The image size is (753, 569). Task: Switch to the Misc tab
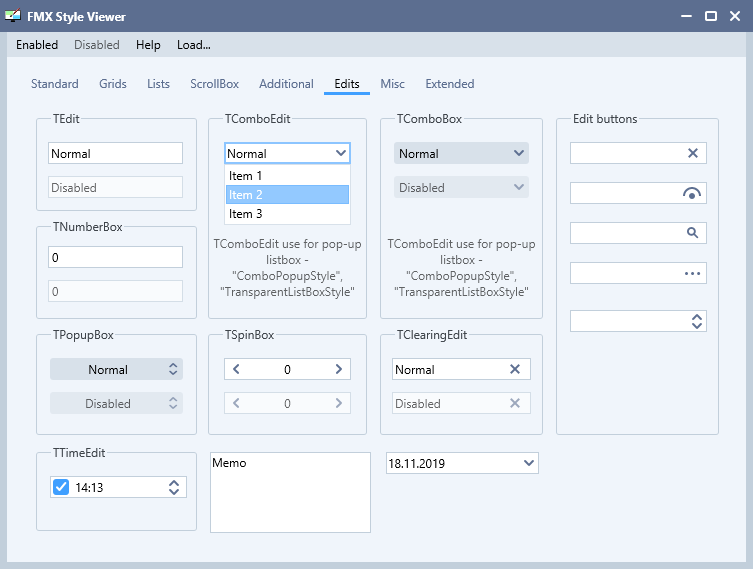tap(392, 84)
